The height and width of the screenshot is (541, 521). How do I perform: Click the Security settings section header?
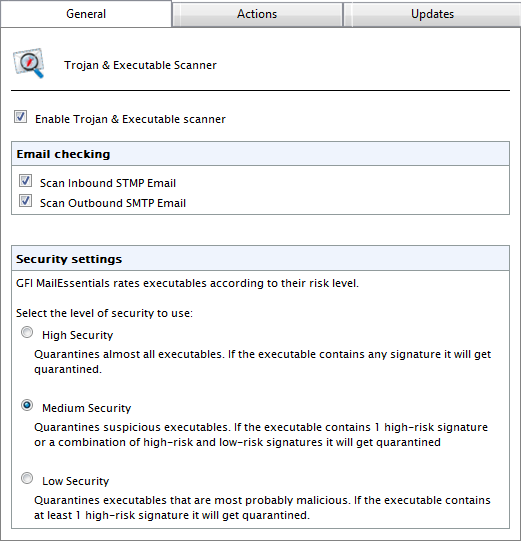260,259
